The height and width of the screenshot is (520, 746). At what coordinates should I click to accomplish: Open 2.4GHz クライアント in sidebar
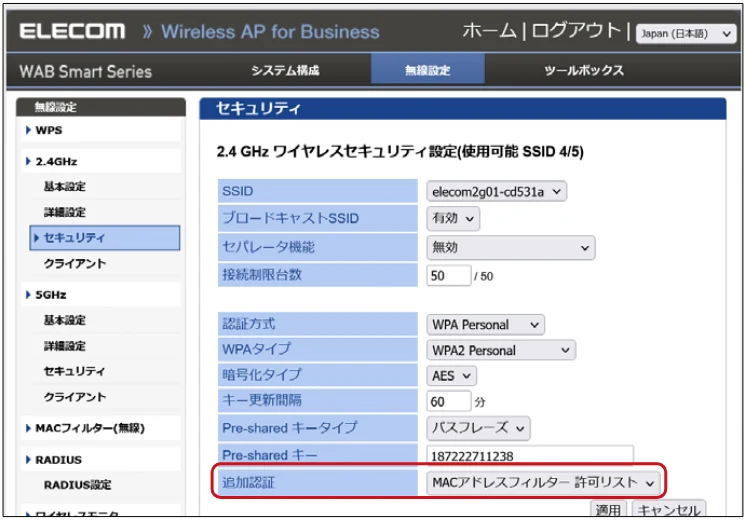[x=75, y=264]
